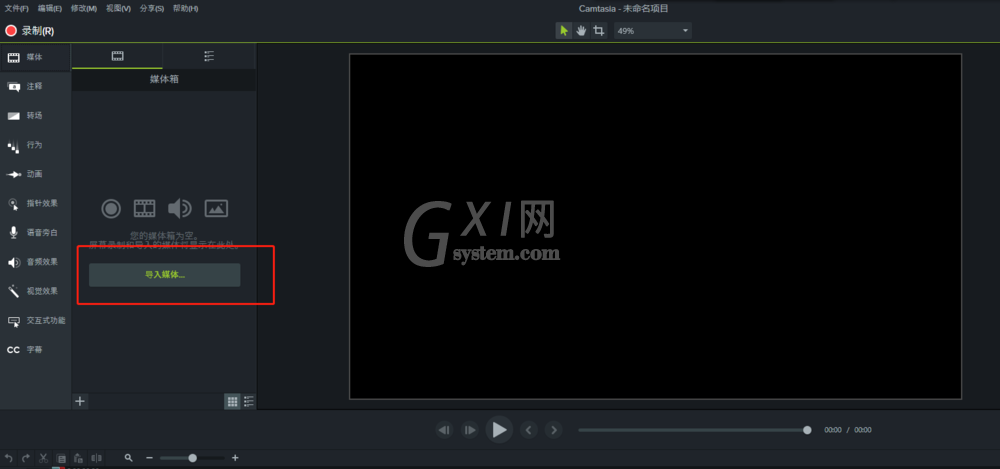Click the timeline magnifier zoom icon
This screenshot has width=1000, height=469.
point(129,458)
